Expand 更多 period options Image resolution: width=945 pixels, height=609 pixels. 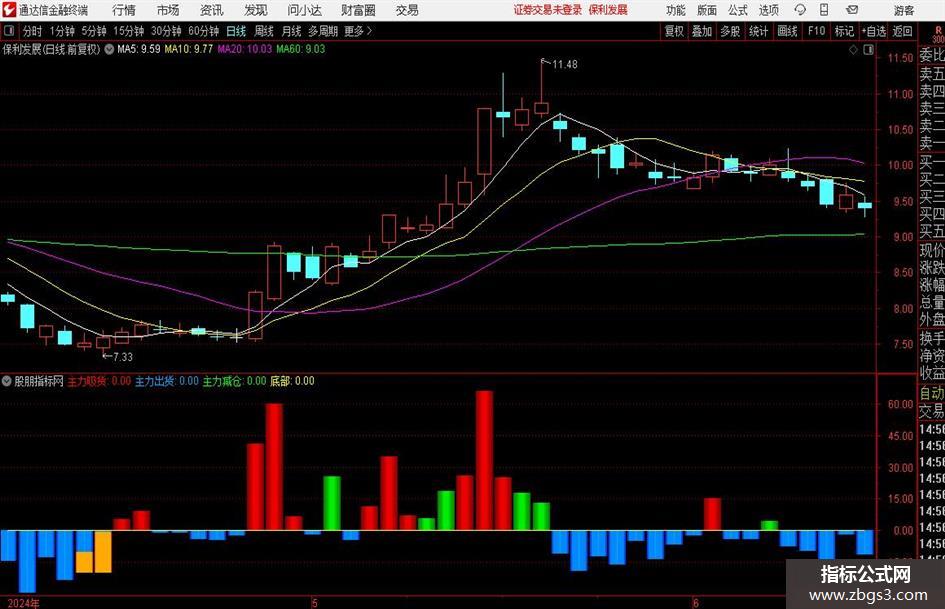pyautogui.click(x=358, y=31)
